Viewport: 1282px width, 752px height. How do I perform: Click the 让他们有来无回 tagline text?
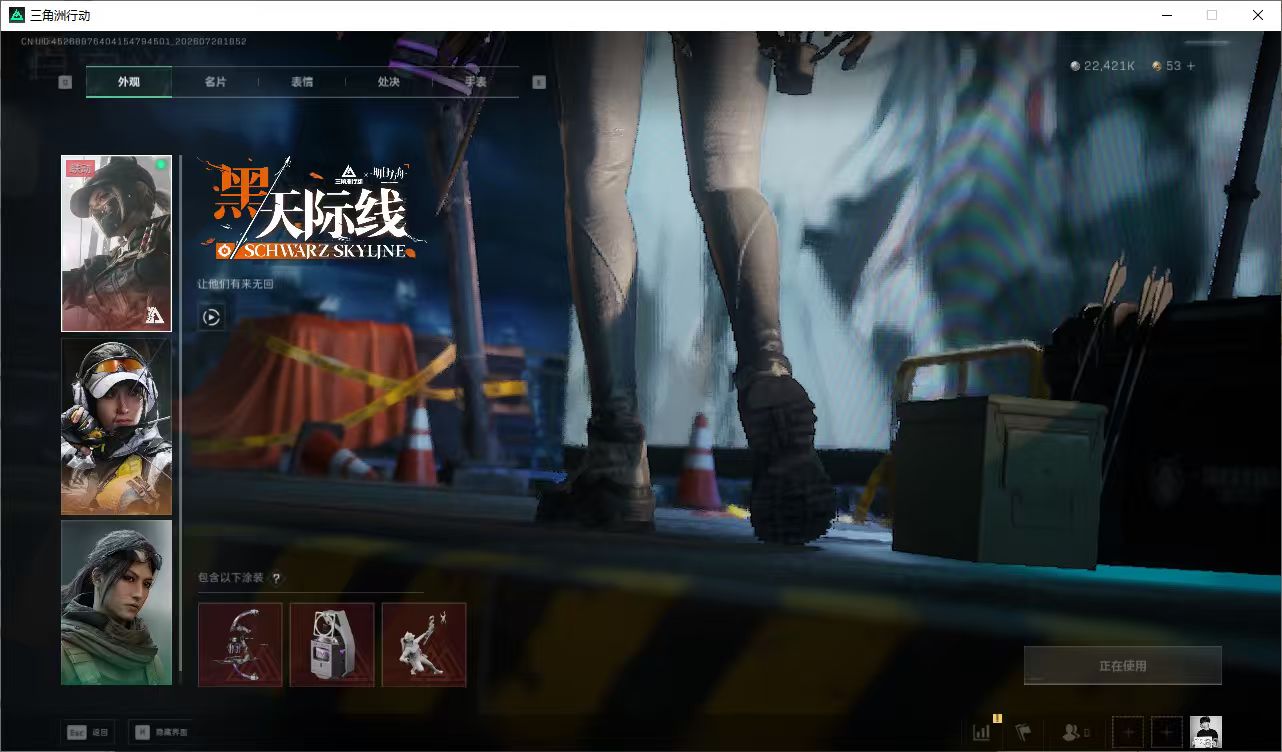point(236,284)
